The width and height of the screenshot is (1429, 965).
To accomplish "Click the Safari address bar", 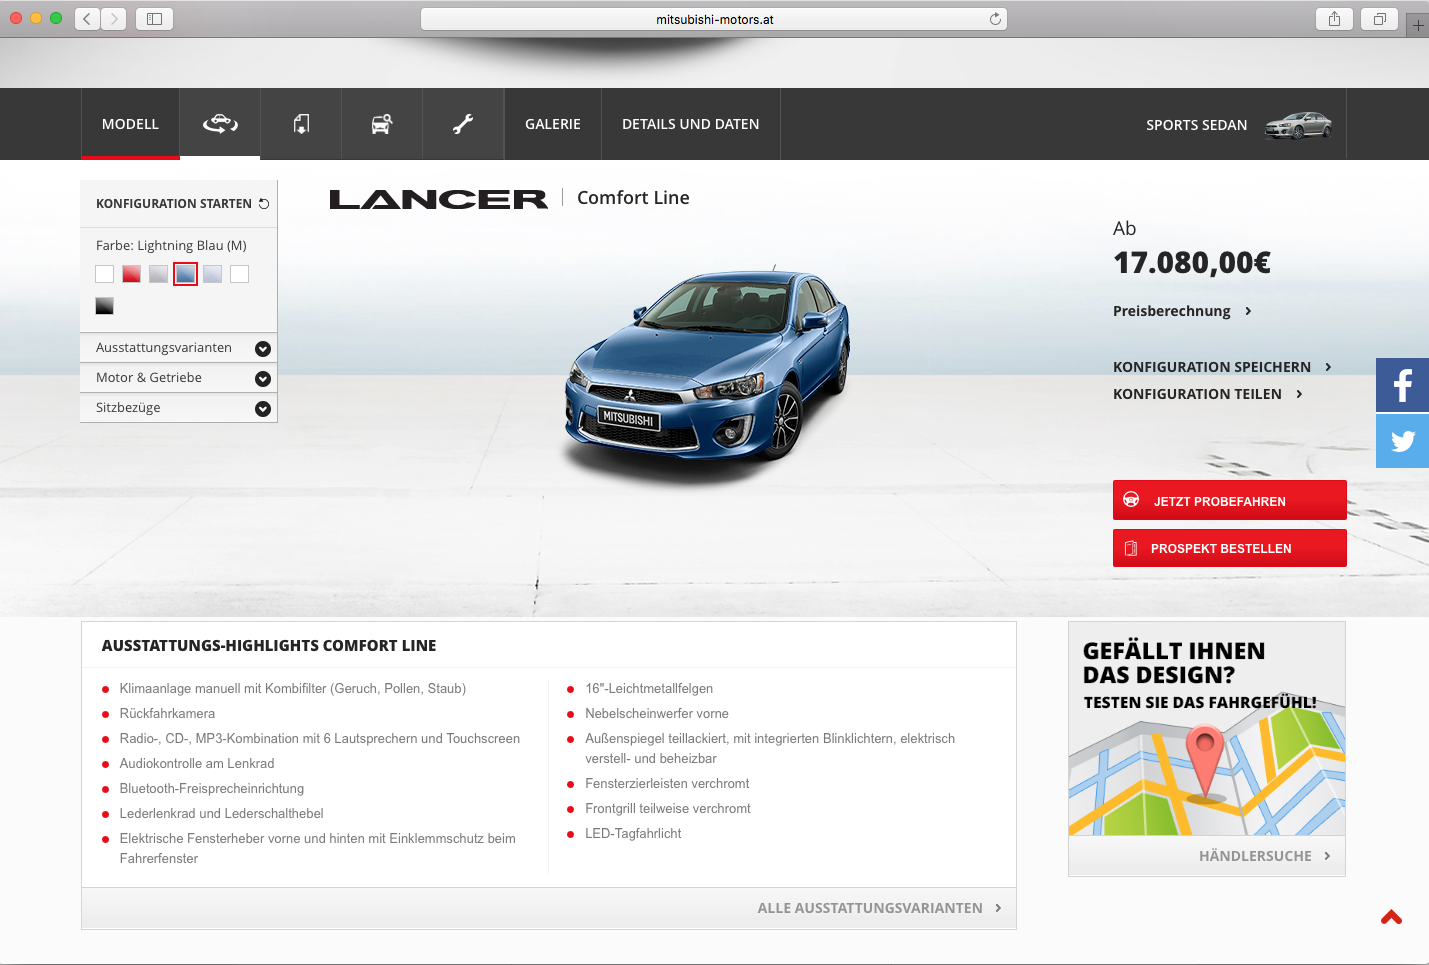I will 714,19.
